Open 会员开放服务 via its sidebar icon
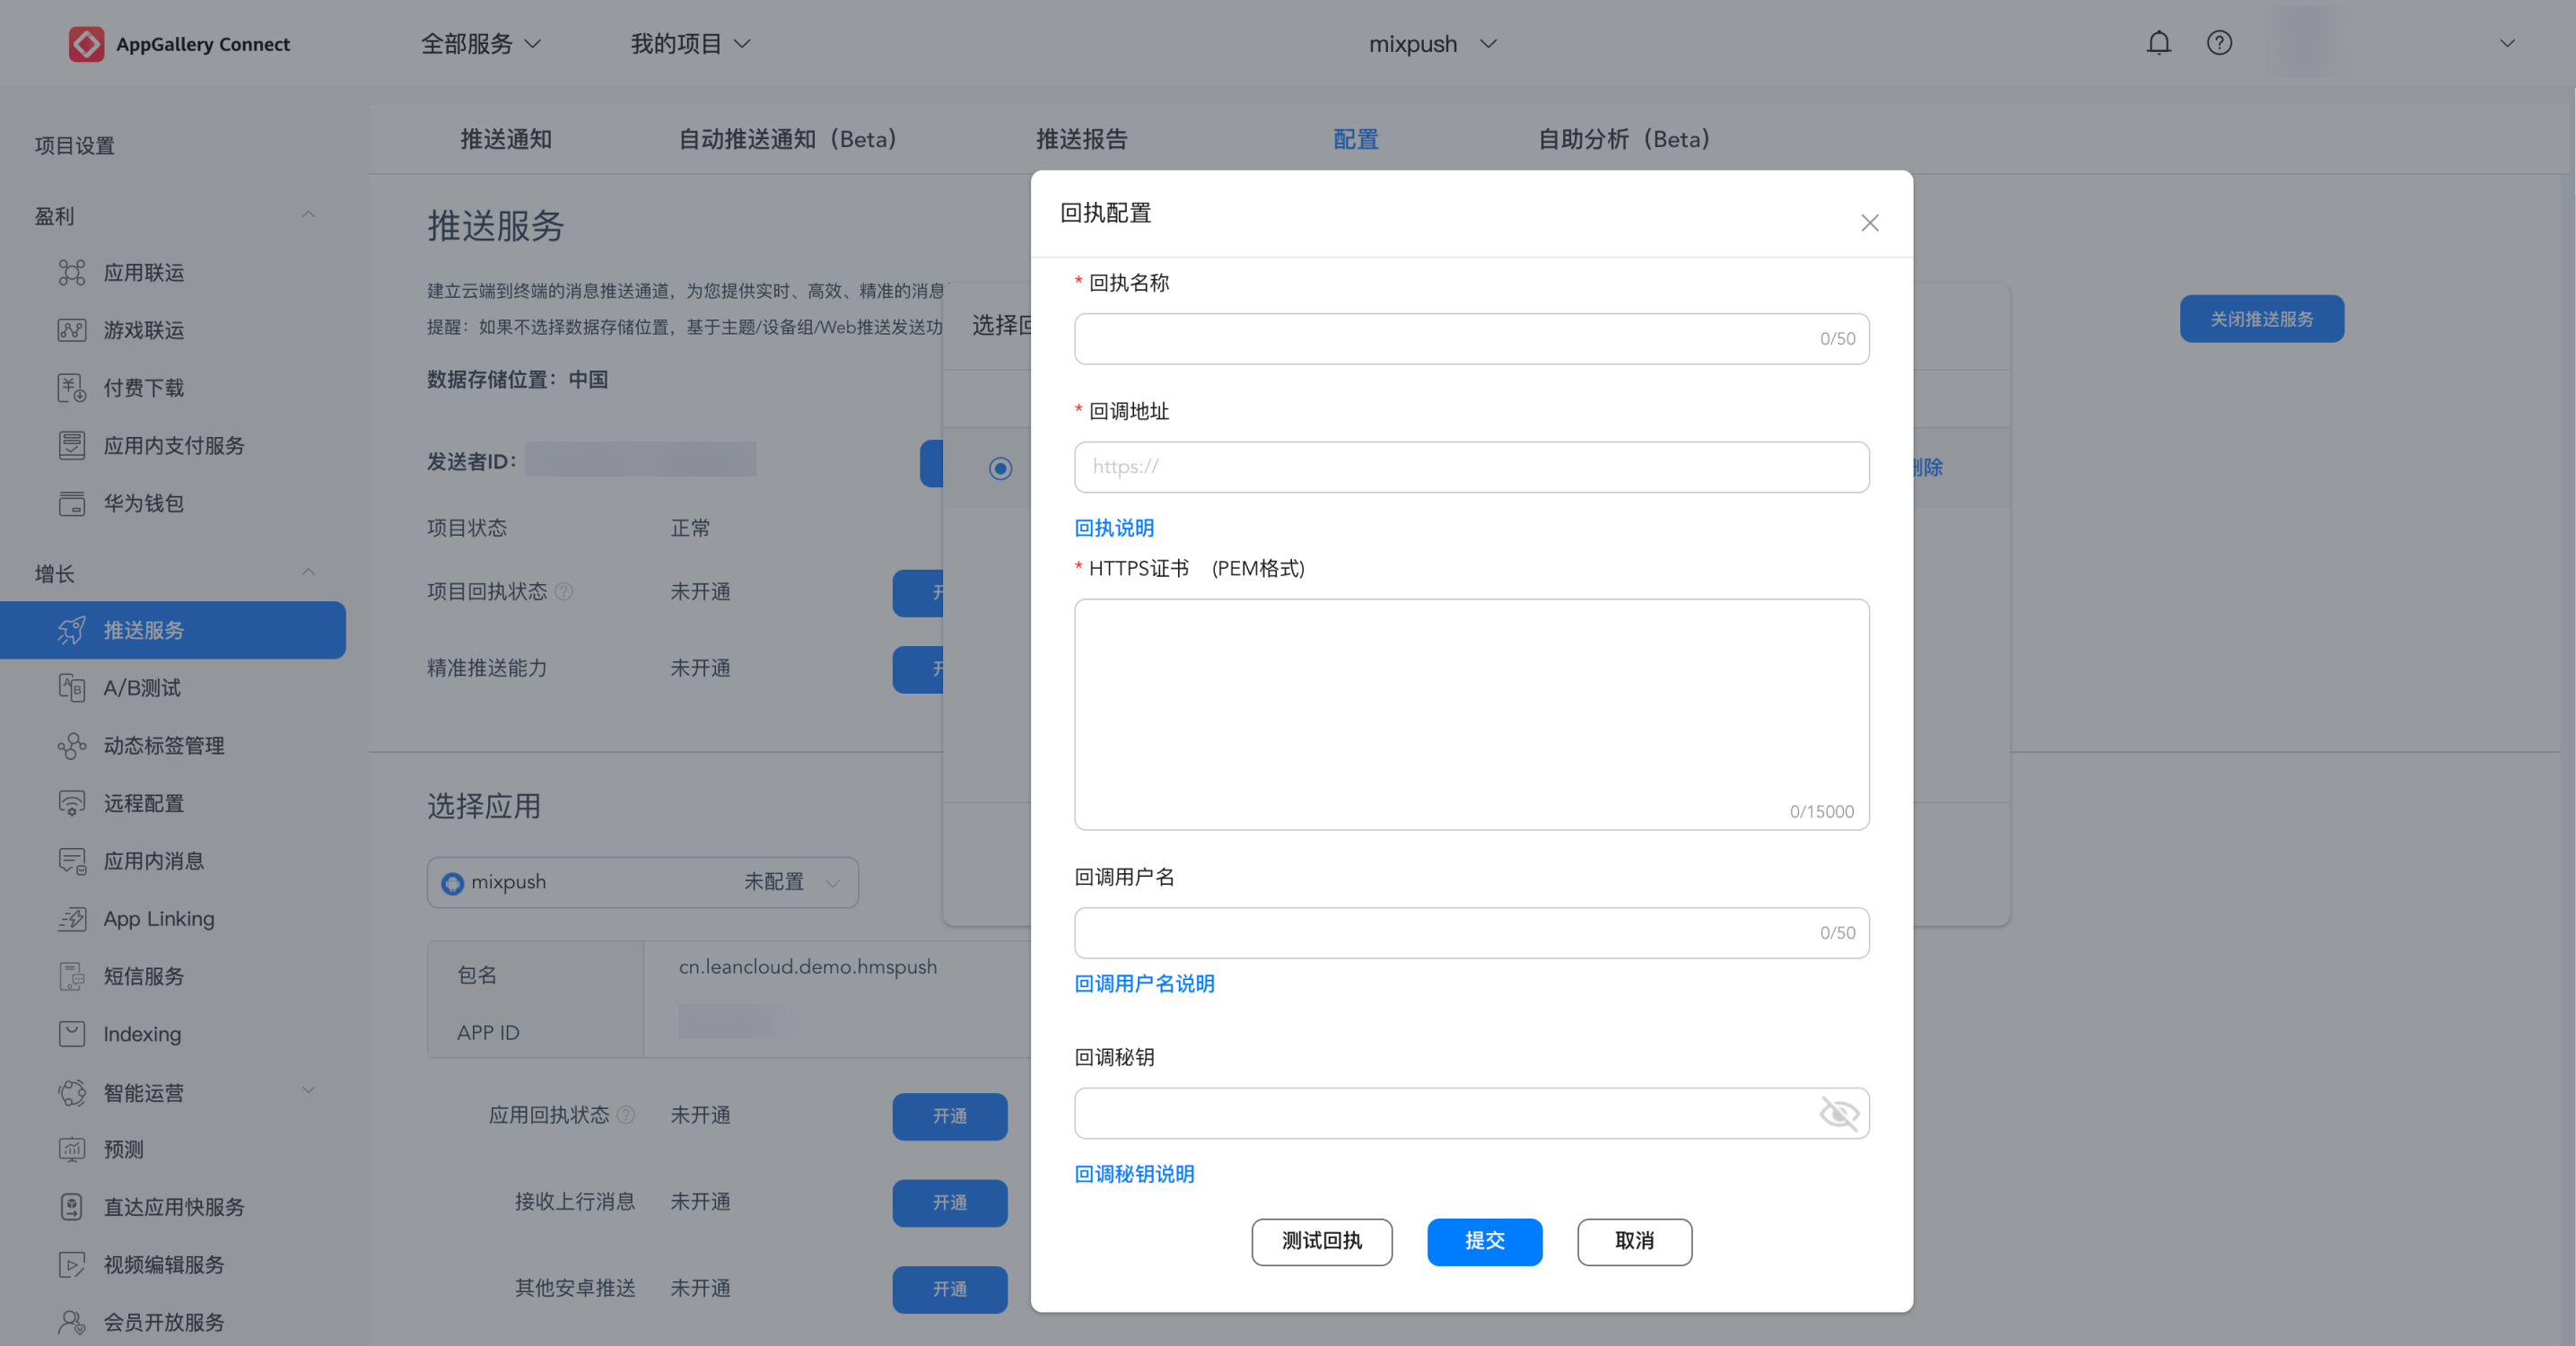This screenshot has width=2576, height=1346. click(72, 1323)
